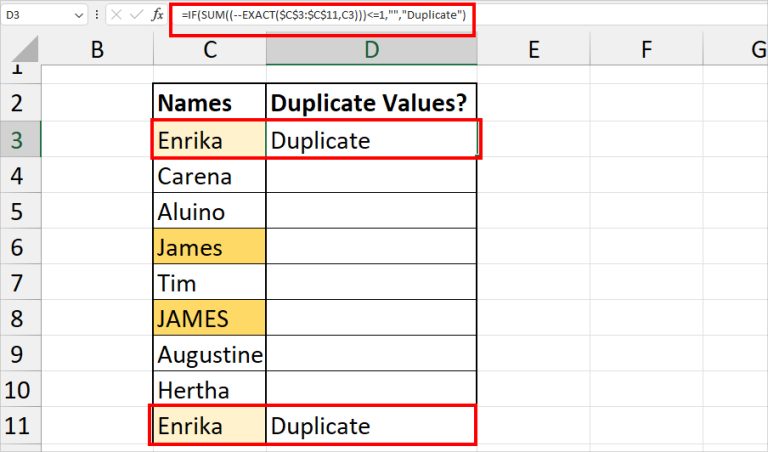Select the cell containing Hertha
This screenshot has height=452, width=768.
pyautogui.click(x=210, y=390)
